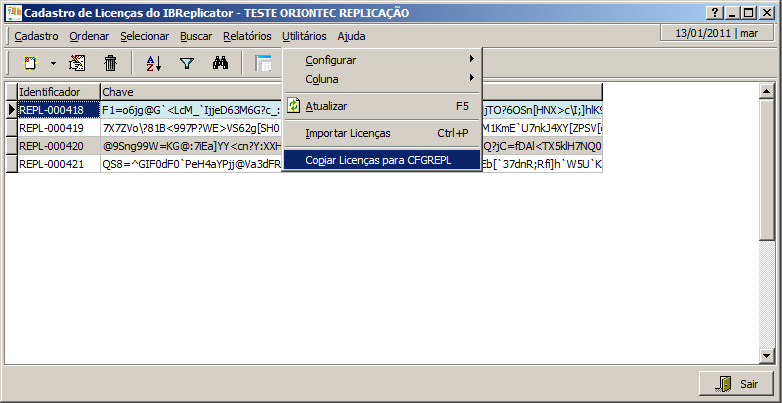This screenshot has width=782, height=403.
Task: Click the vertical scrollbar thumb
Action: click(x=766, y=168)
